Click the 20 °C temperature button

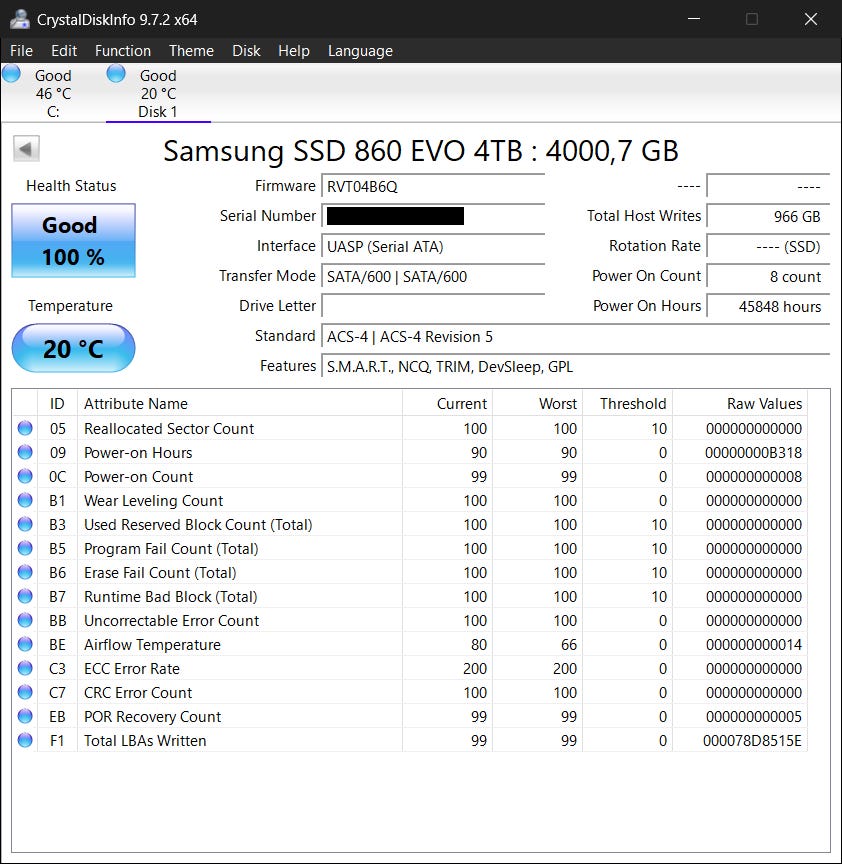tap(73, 349)
